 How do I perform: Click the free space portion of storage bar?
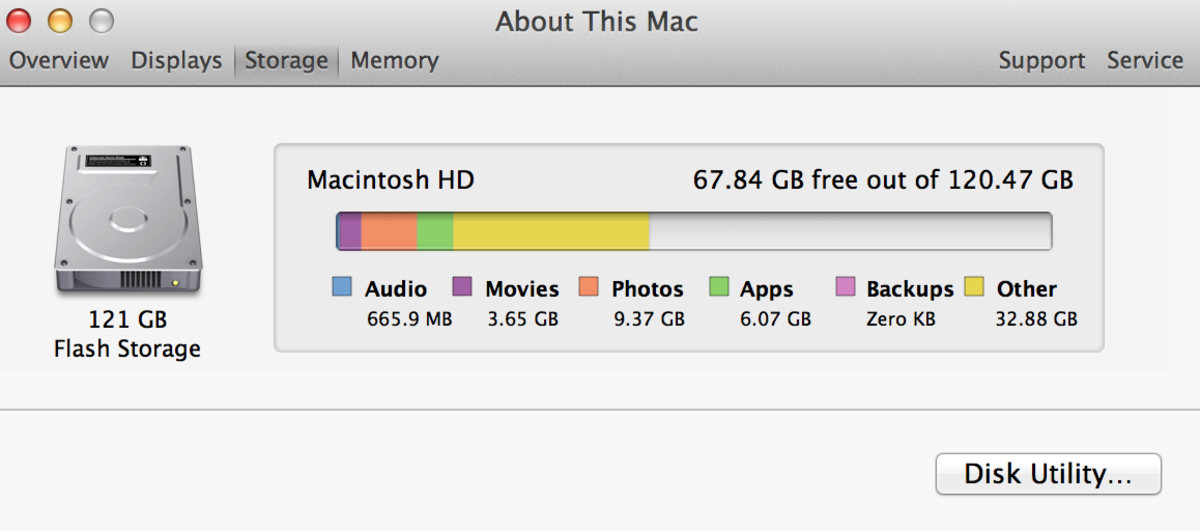coord(850,231)
